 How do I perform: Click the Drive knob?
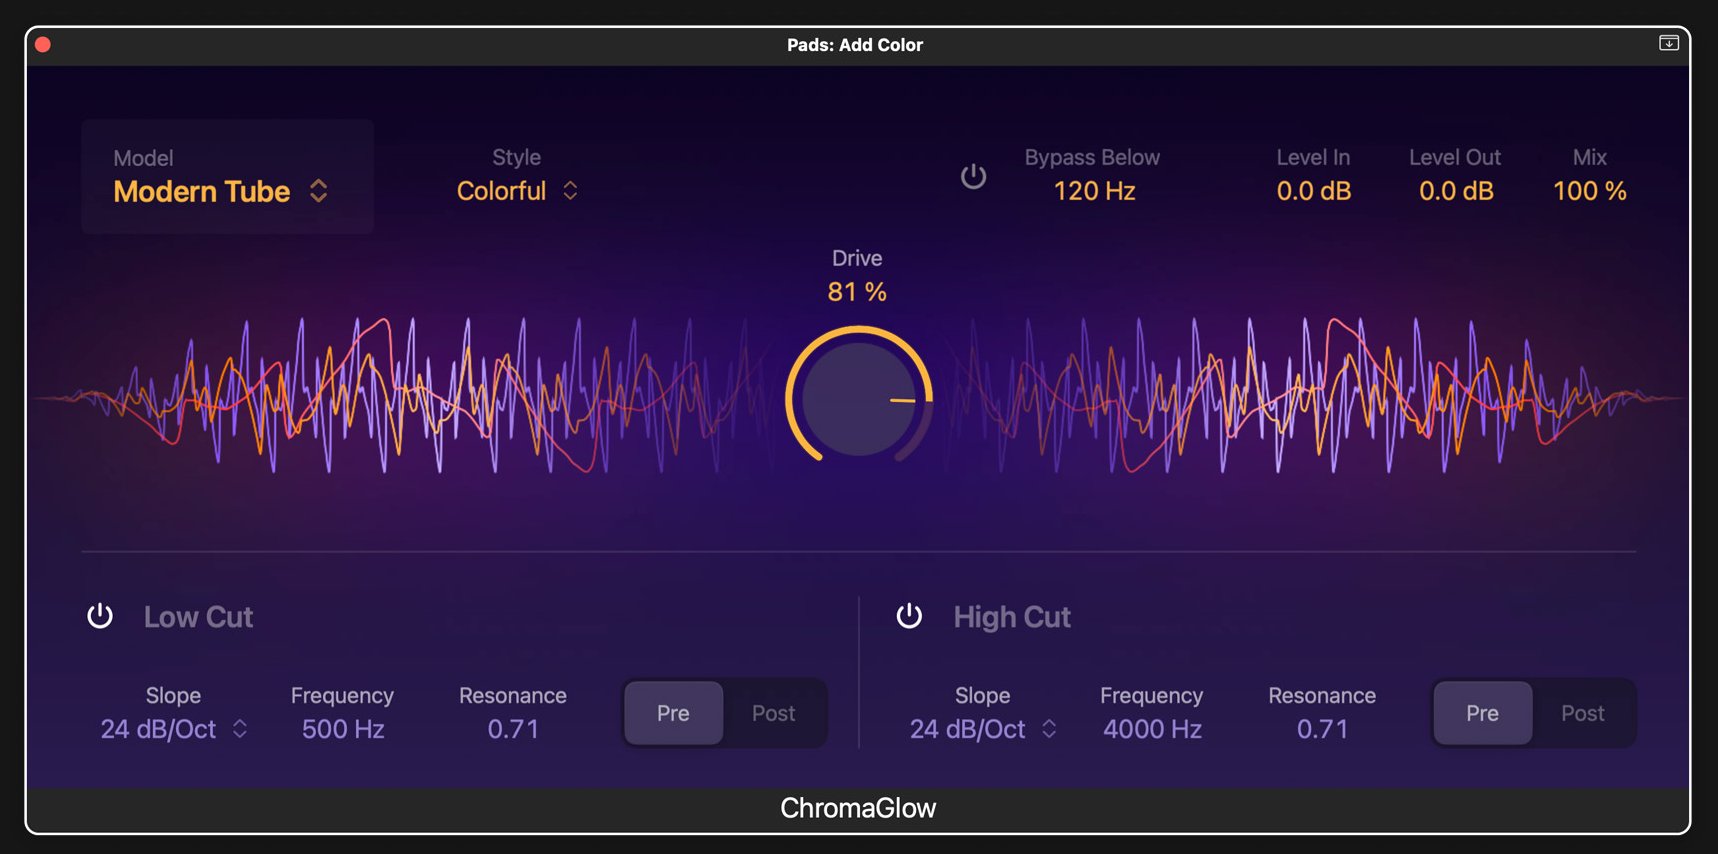(859, 398)
